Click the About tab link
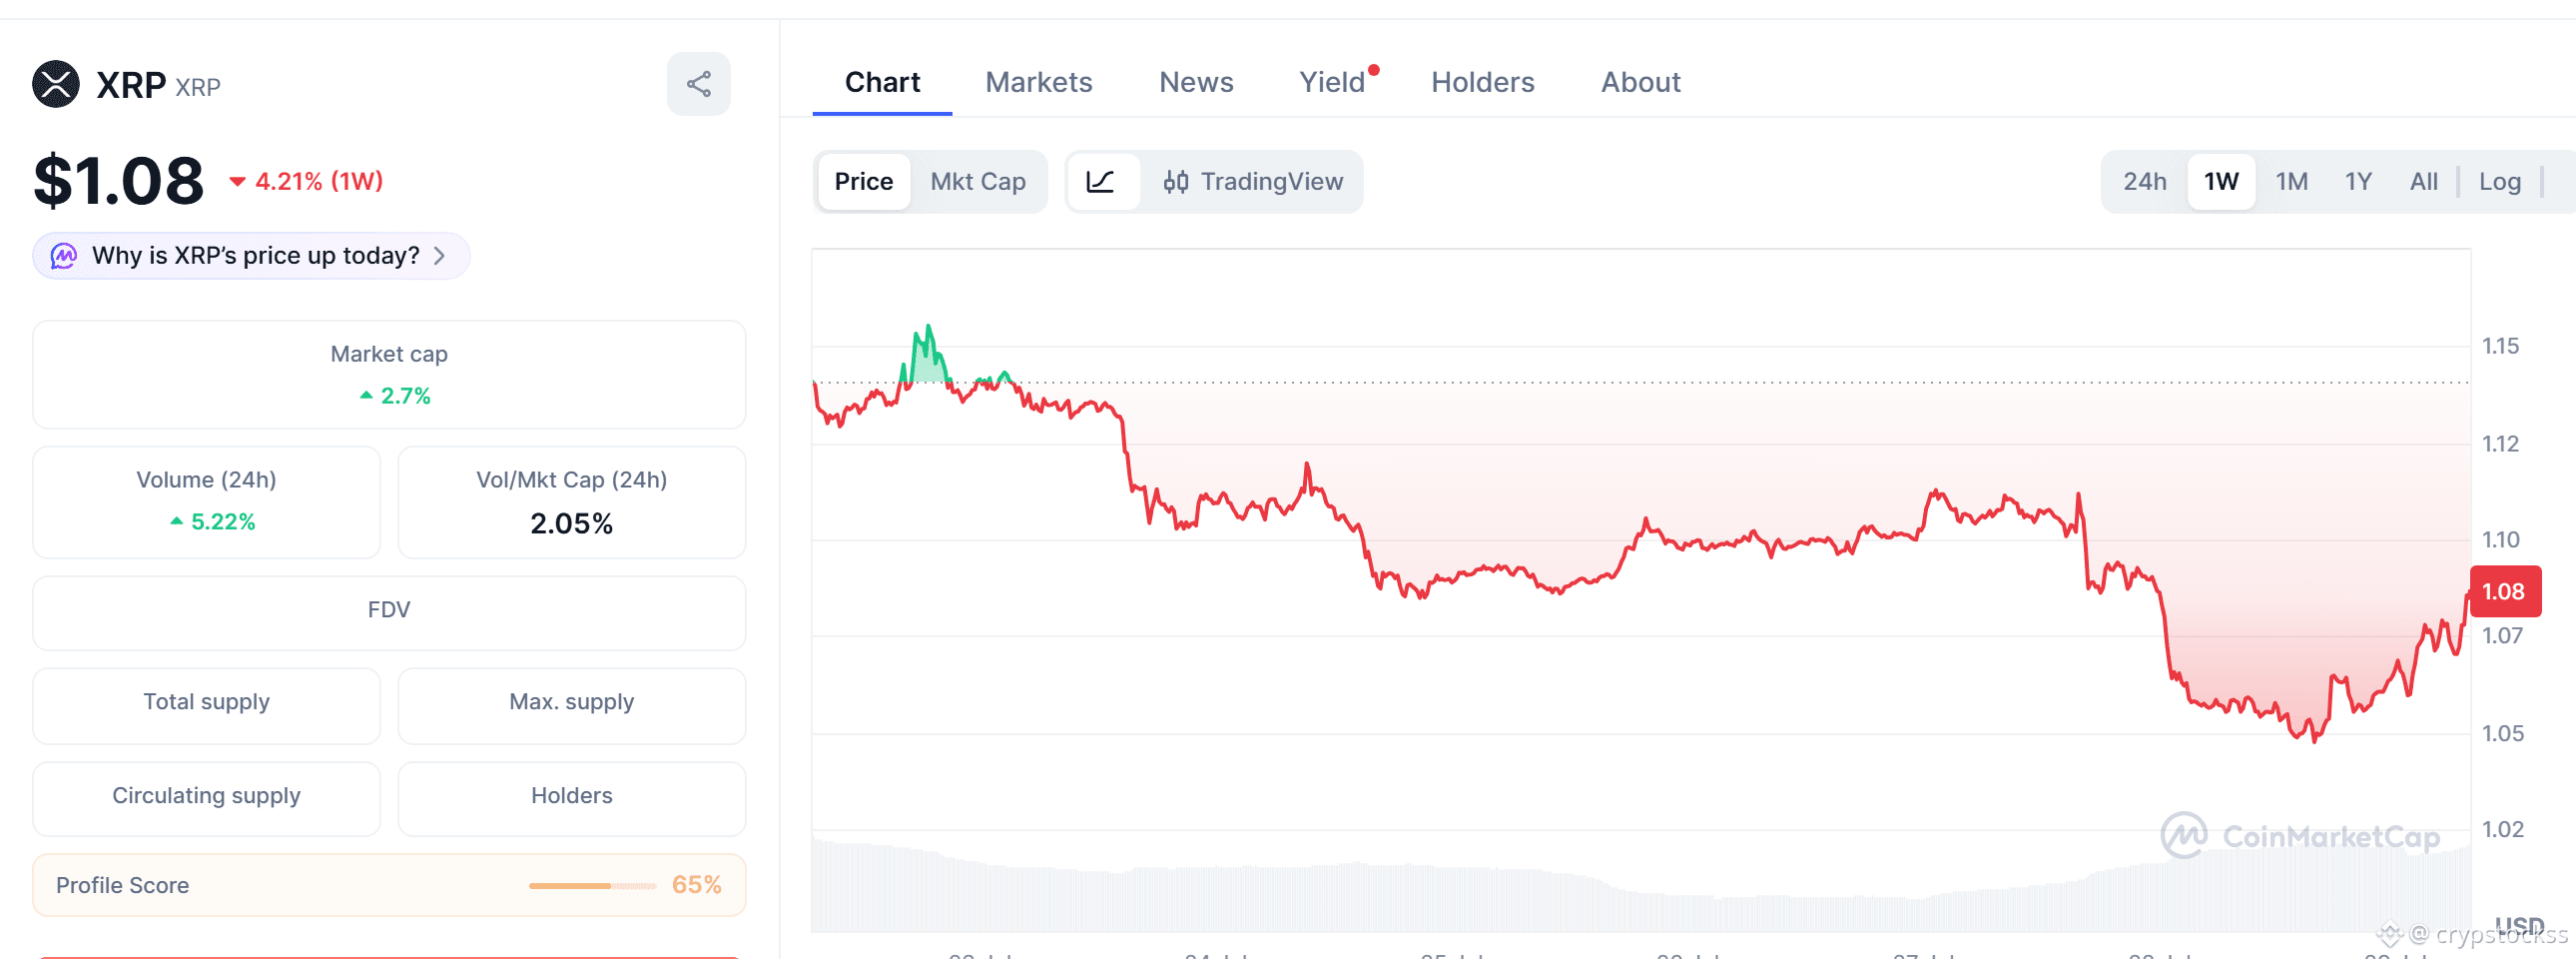This screenshot has width=2576, height=959. [x=1640, y=82]
